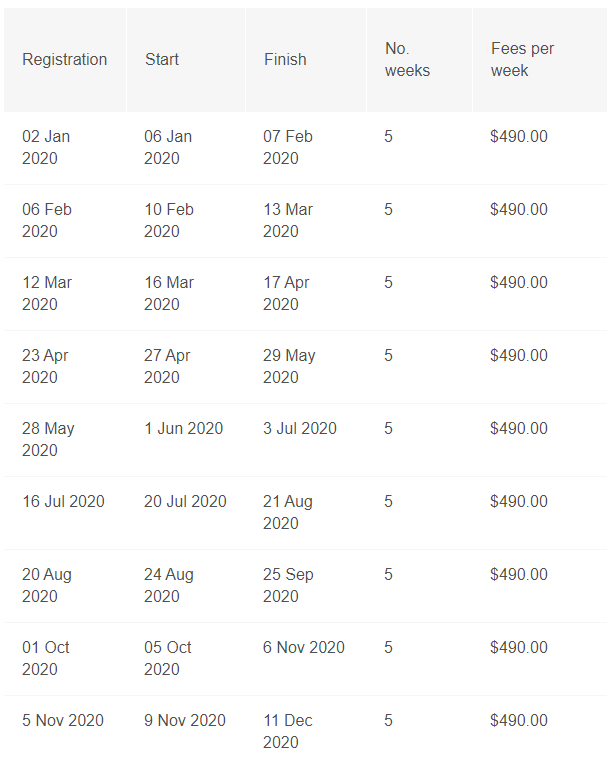Click the 13 Mar 2020 finish date
610x765 pixels.
[288, 220]
